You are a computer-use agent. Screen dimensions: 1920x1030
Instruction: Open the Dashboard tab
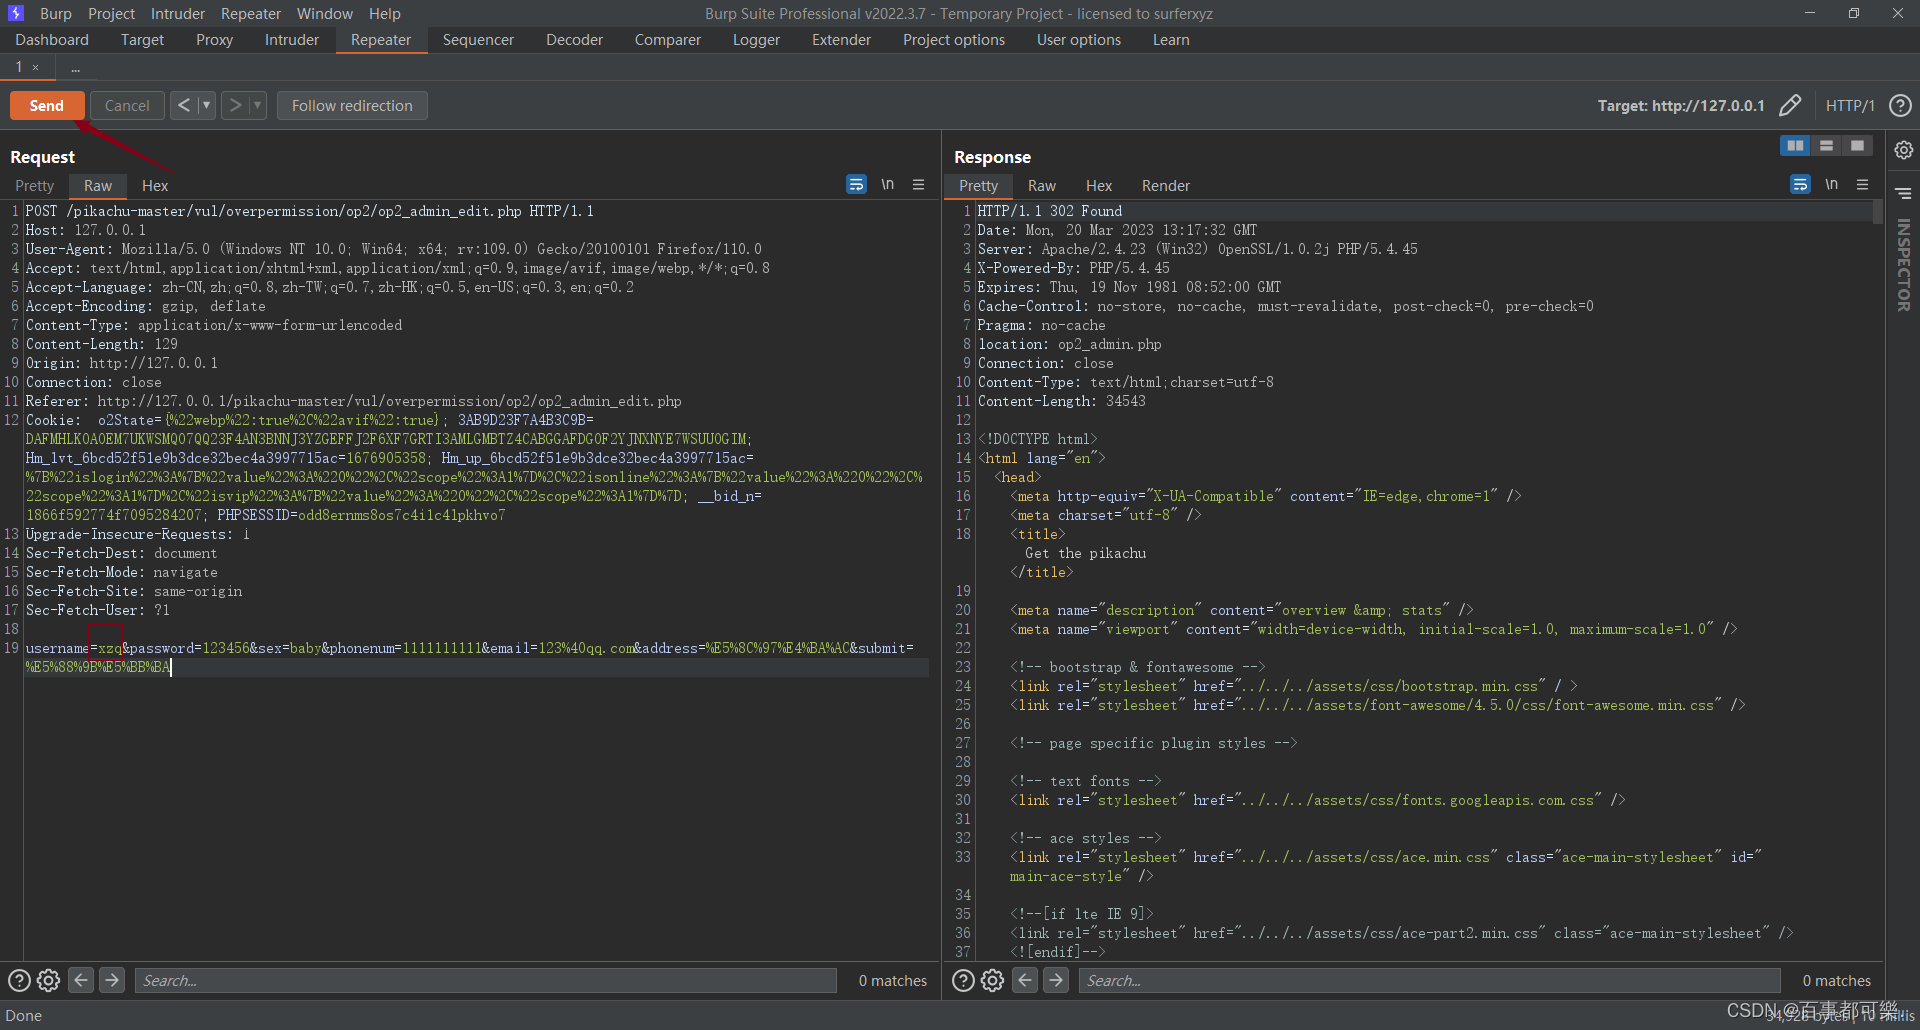tap(52, 40)
